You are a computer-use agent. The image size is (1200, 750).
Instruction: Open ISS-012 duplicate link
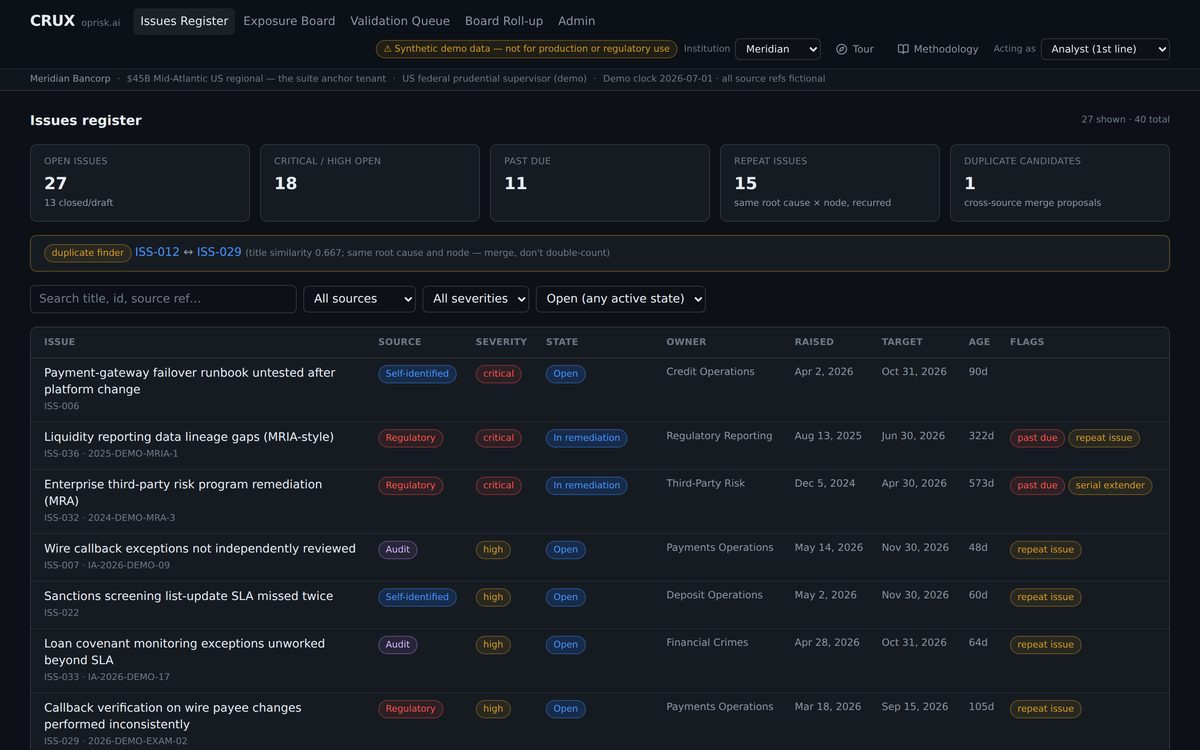[x=157, y=252]
